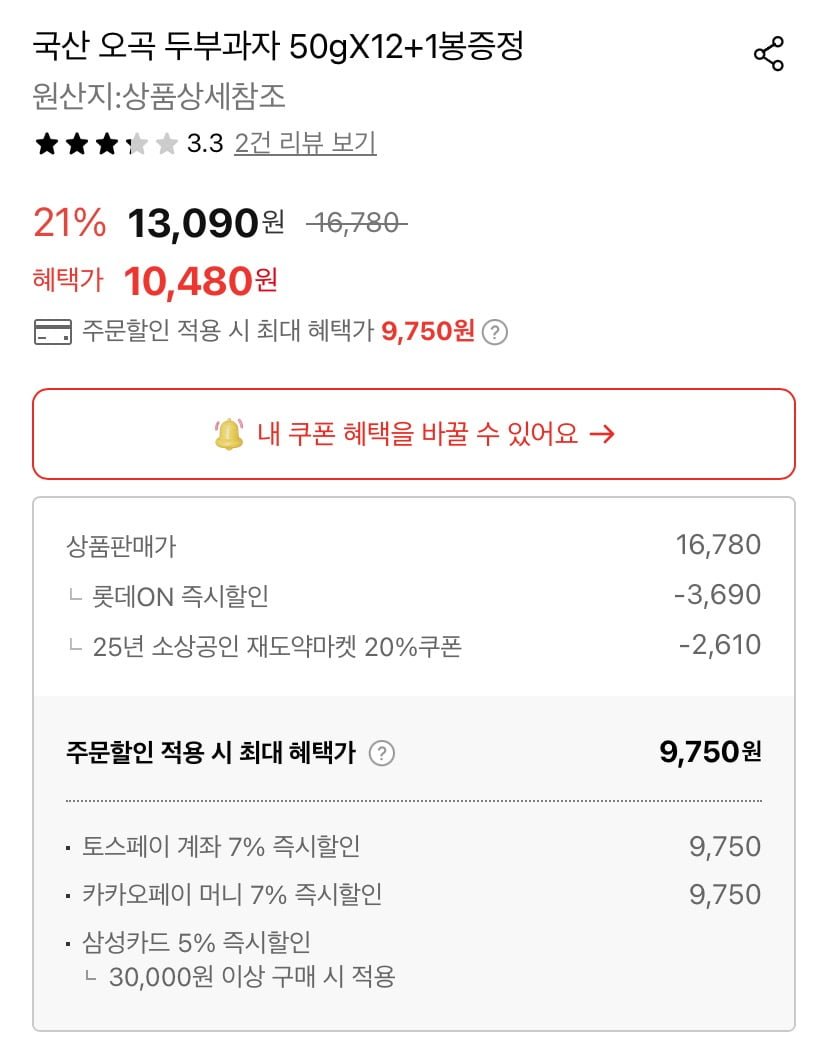Tap help icon next to bold 최대 혜택가

381,754
